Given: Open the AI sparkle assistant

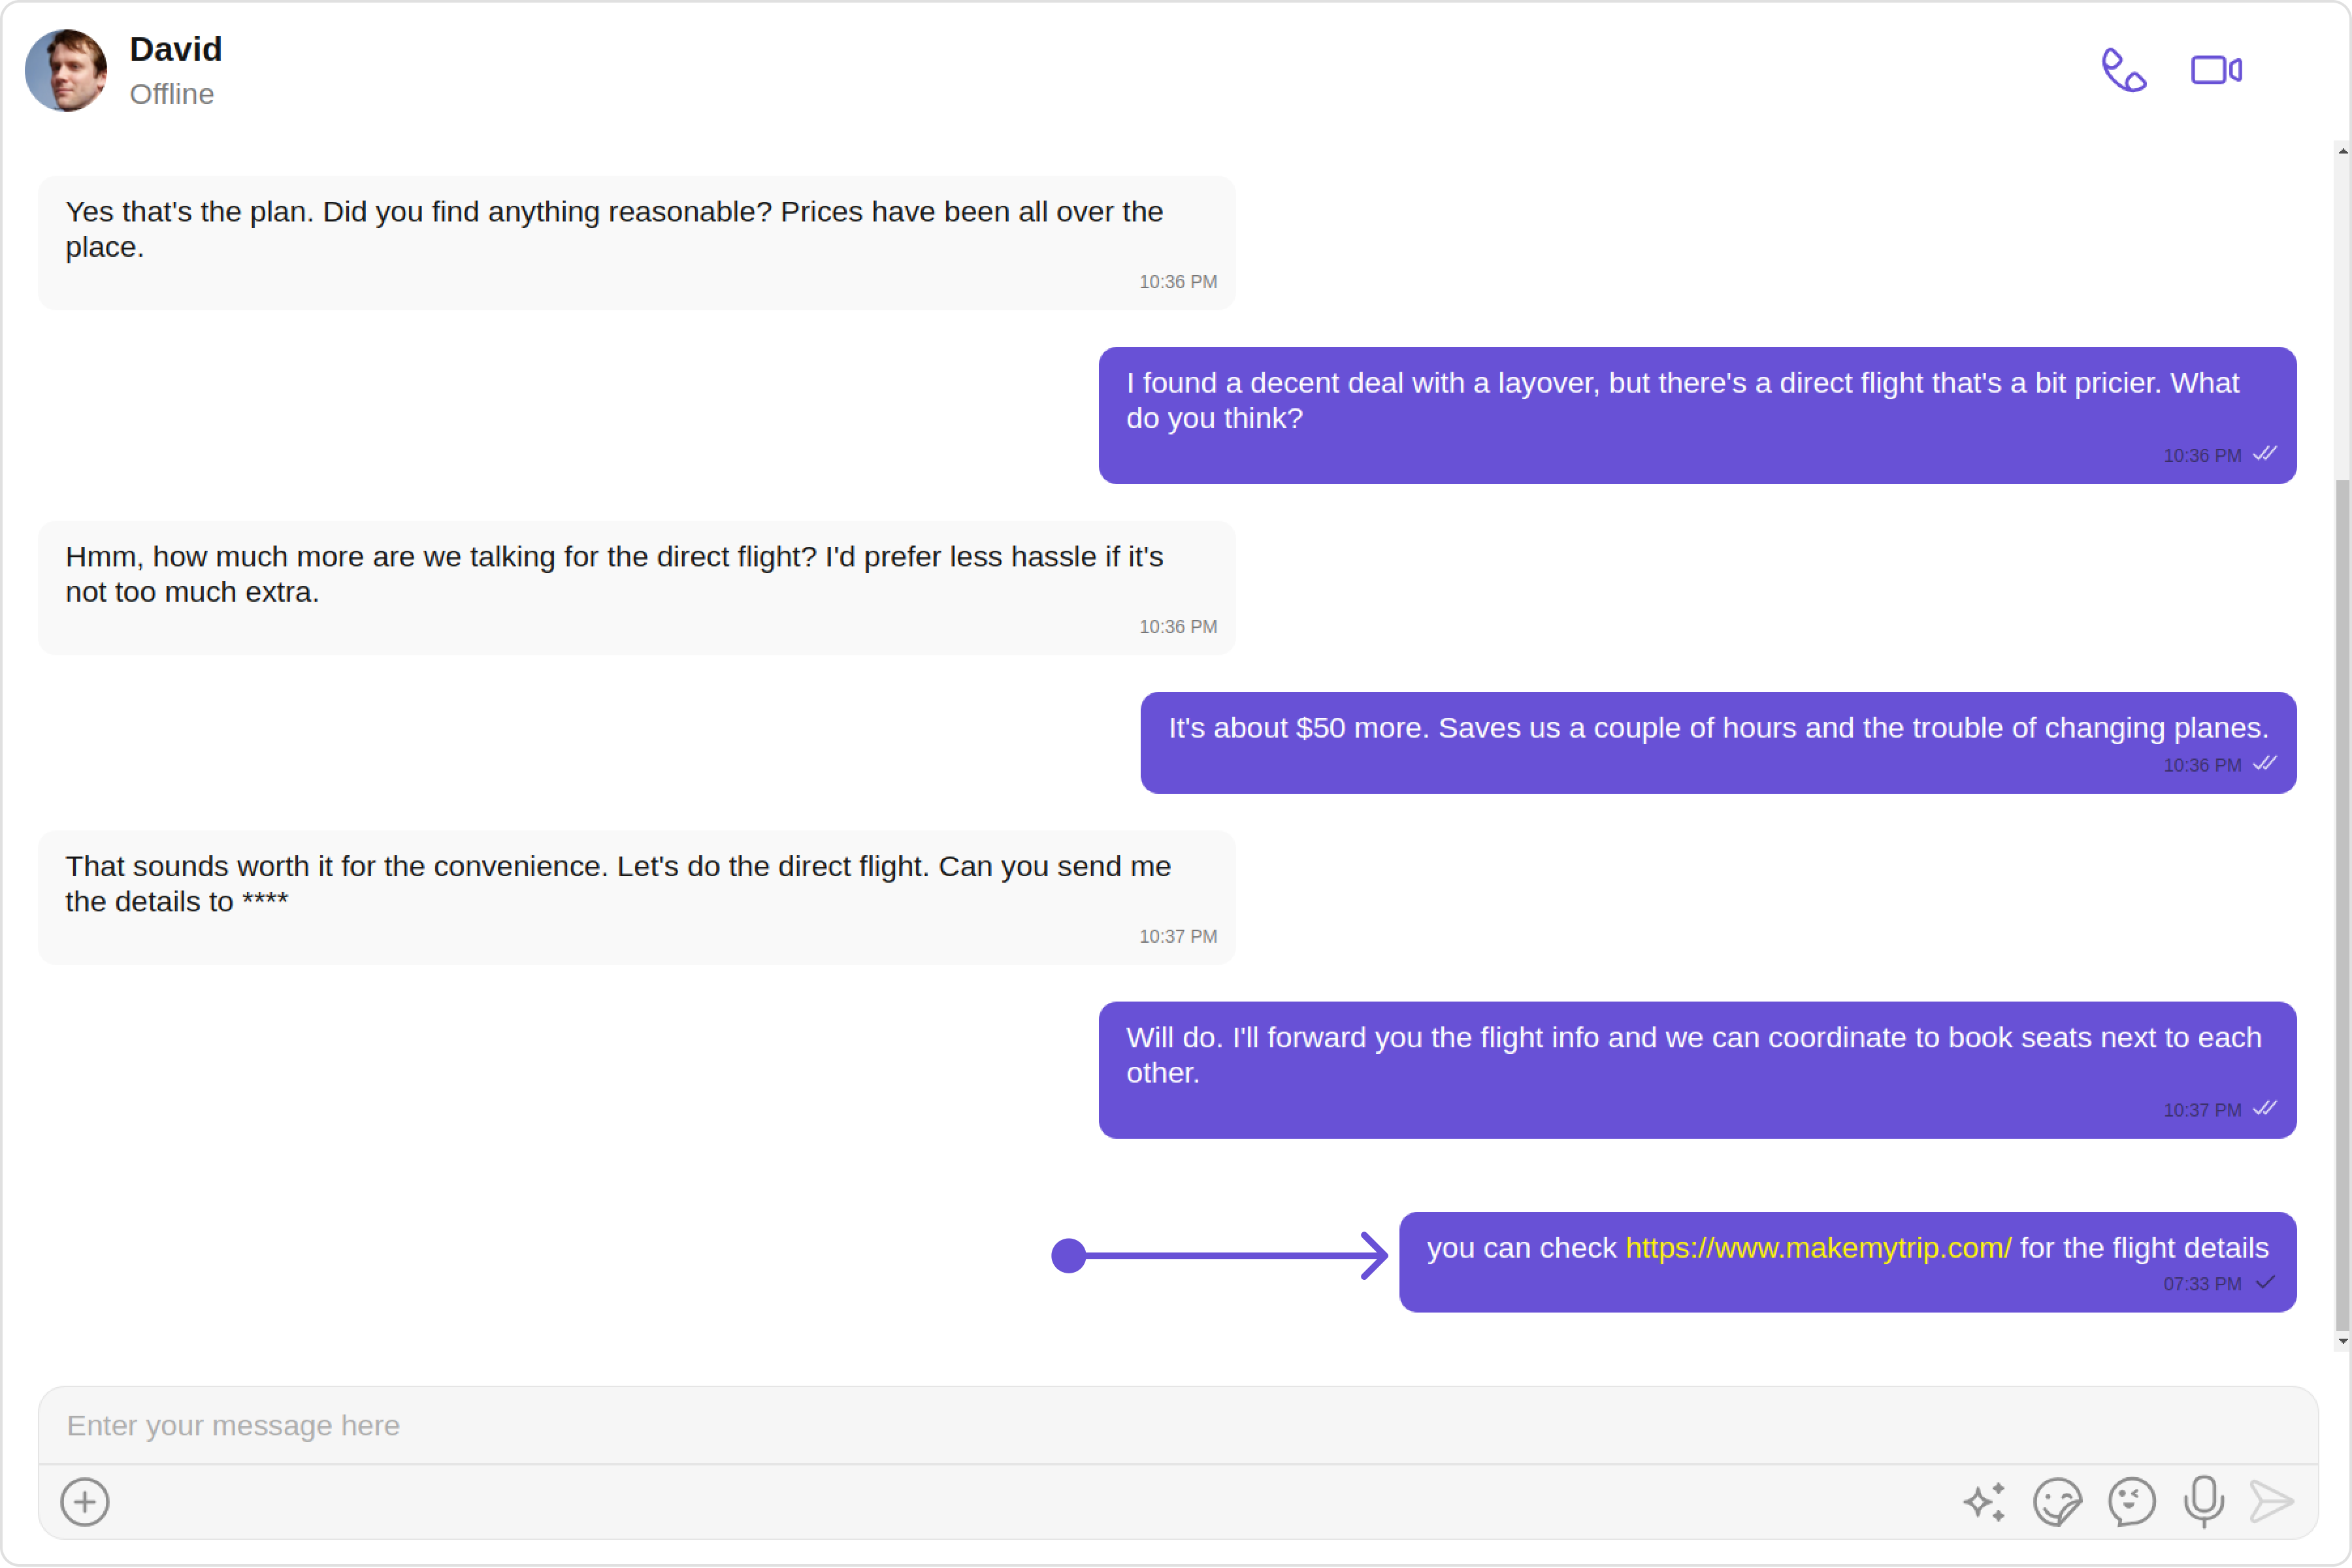Looking at the screenshot, I should pos(1984,1502).
